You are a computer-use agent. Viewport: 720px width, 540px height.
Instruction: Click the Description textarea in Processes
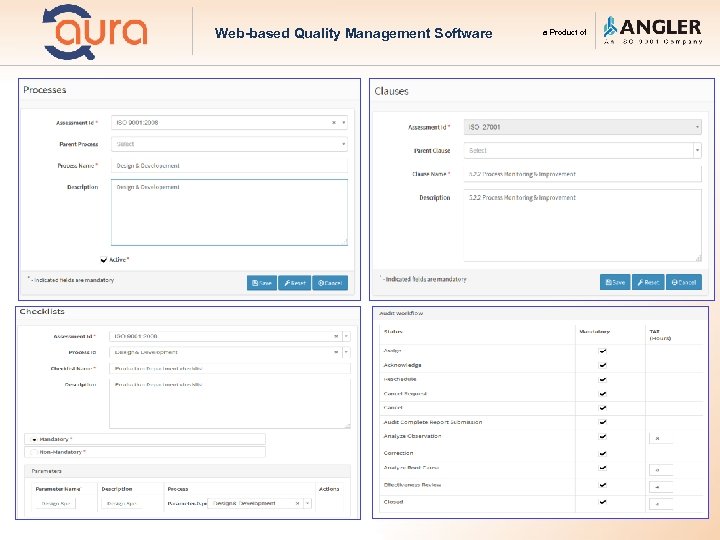(x=229, y=213)
